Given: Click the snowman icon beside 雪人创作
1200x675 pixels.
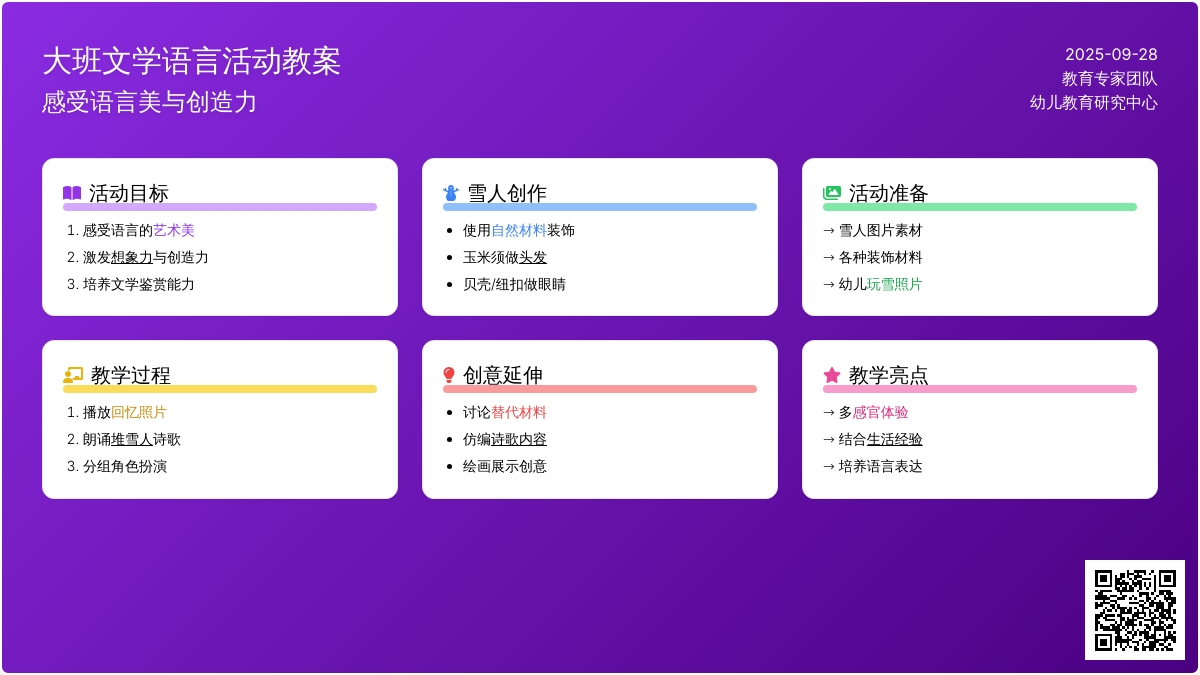Looking at the screenshot, I should 451,193.
